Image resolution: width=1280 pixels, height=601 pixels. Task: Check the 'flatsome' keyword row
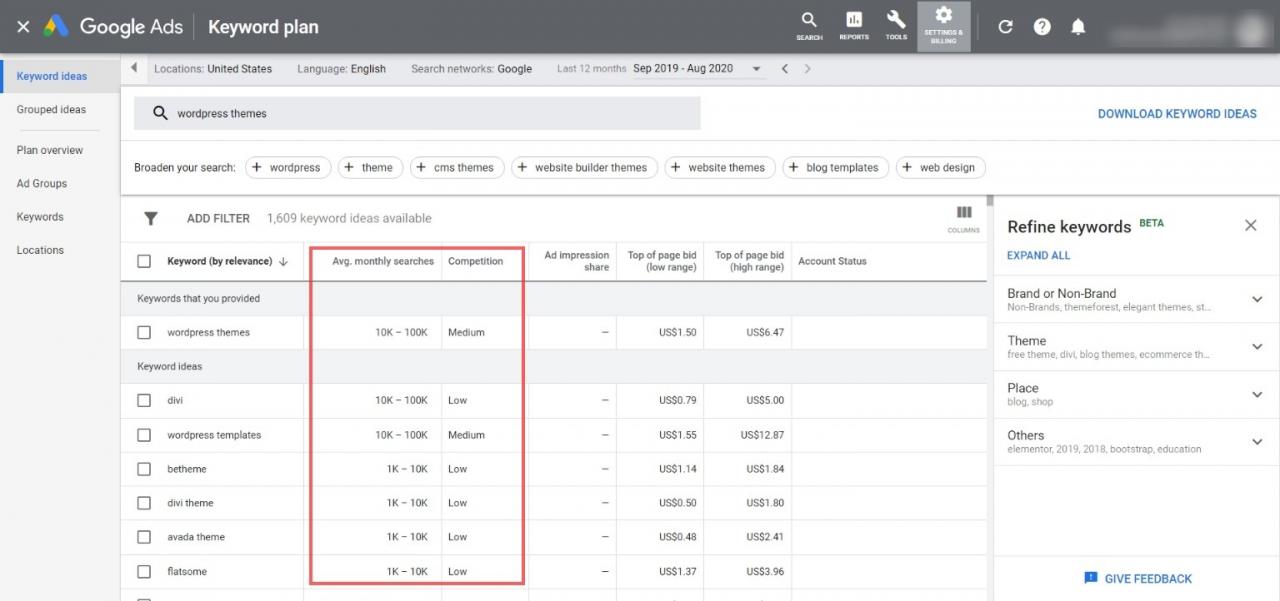pos(144,571)
